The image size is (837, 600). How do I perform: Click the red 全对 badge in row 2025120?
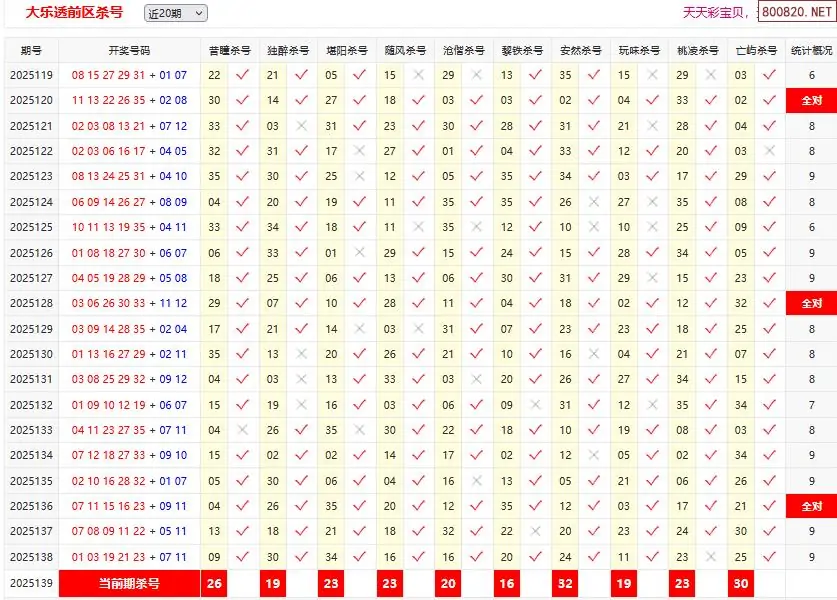[811, 100]
